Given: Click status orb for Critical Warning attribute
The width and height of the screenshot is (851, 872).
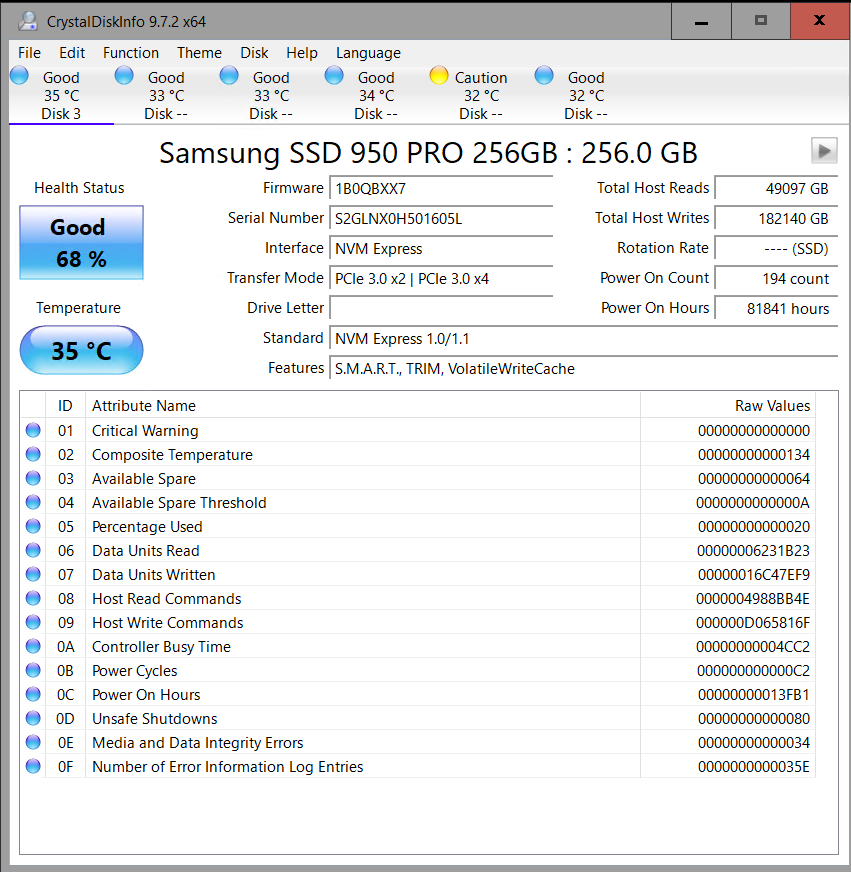Looking at the screenshot, I should pyautogui.click(x=33, y=431).
